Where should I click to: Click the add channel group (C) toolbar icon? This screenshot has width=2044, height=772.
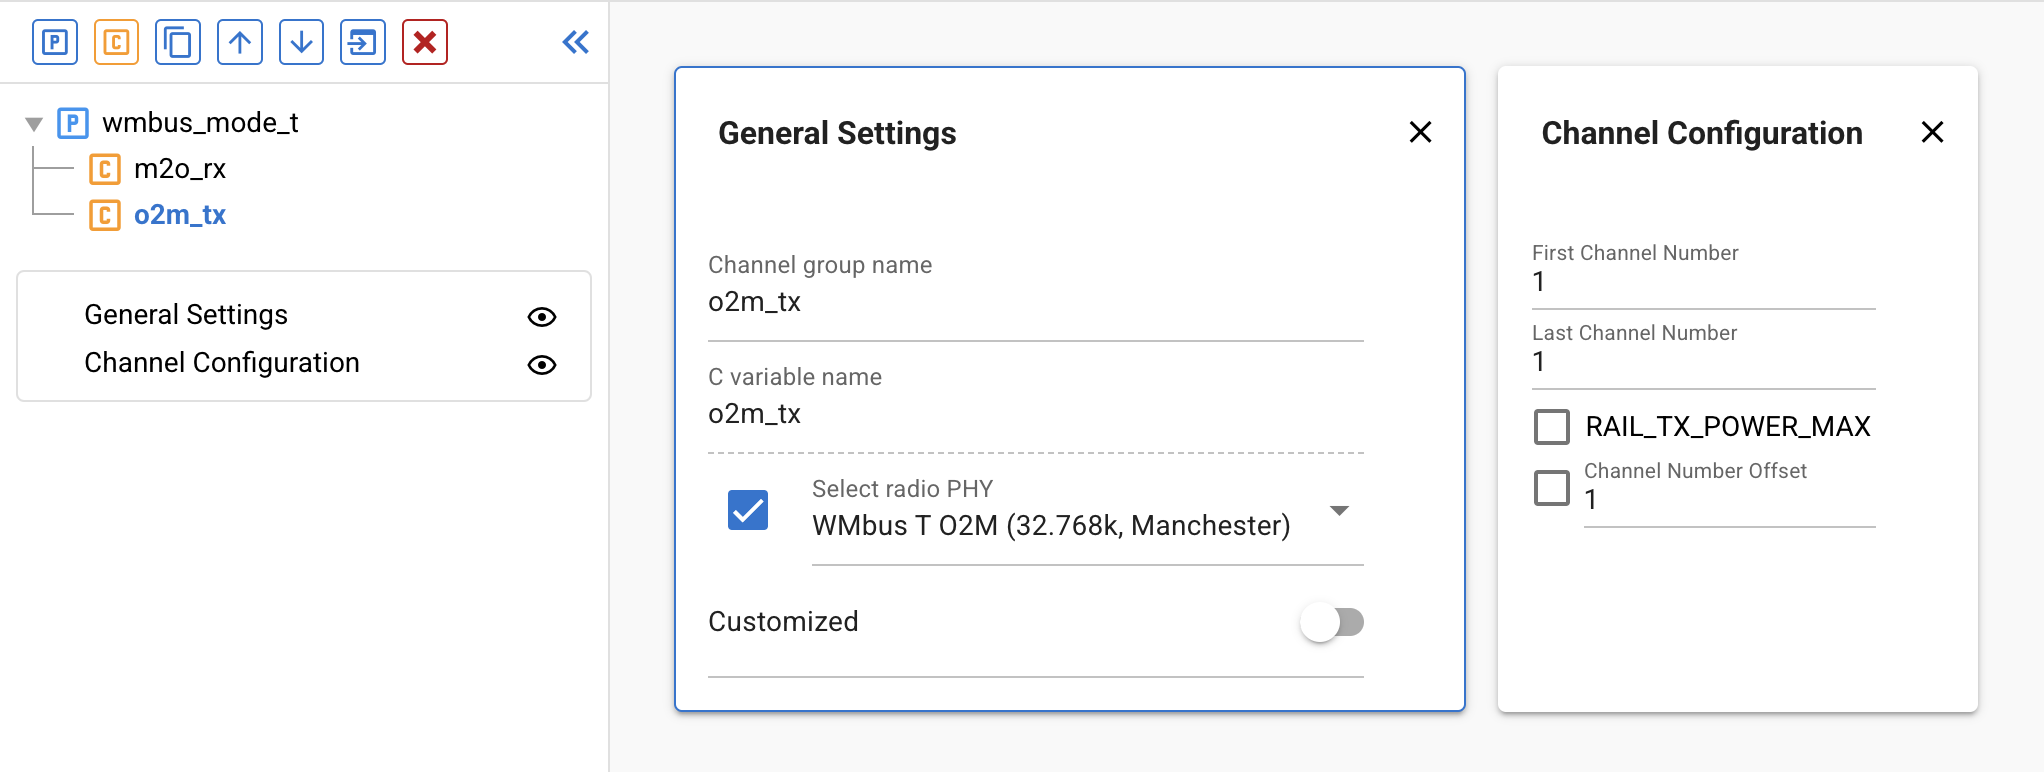[x=116, y=43]
